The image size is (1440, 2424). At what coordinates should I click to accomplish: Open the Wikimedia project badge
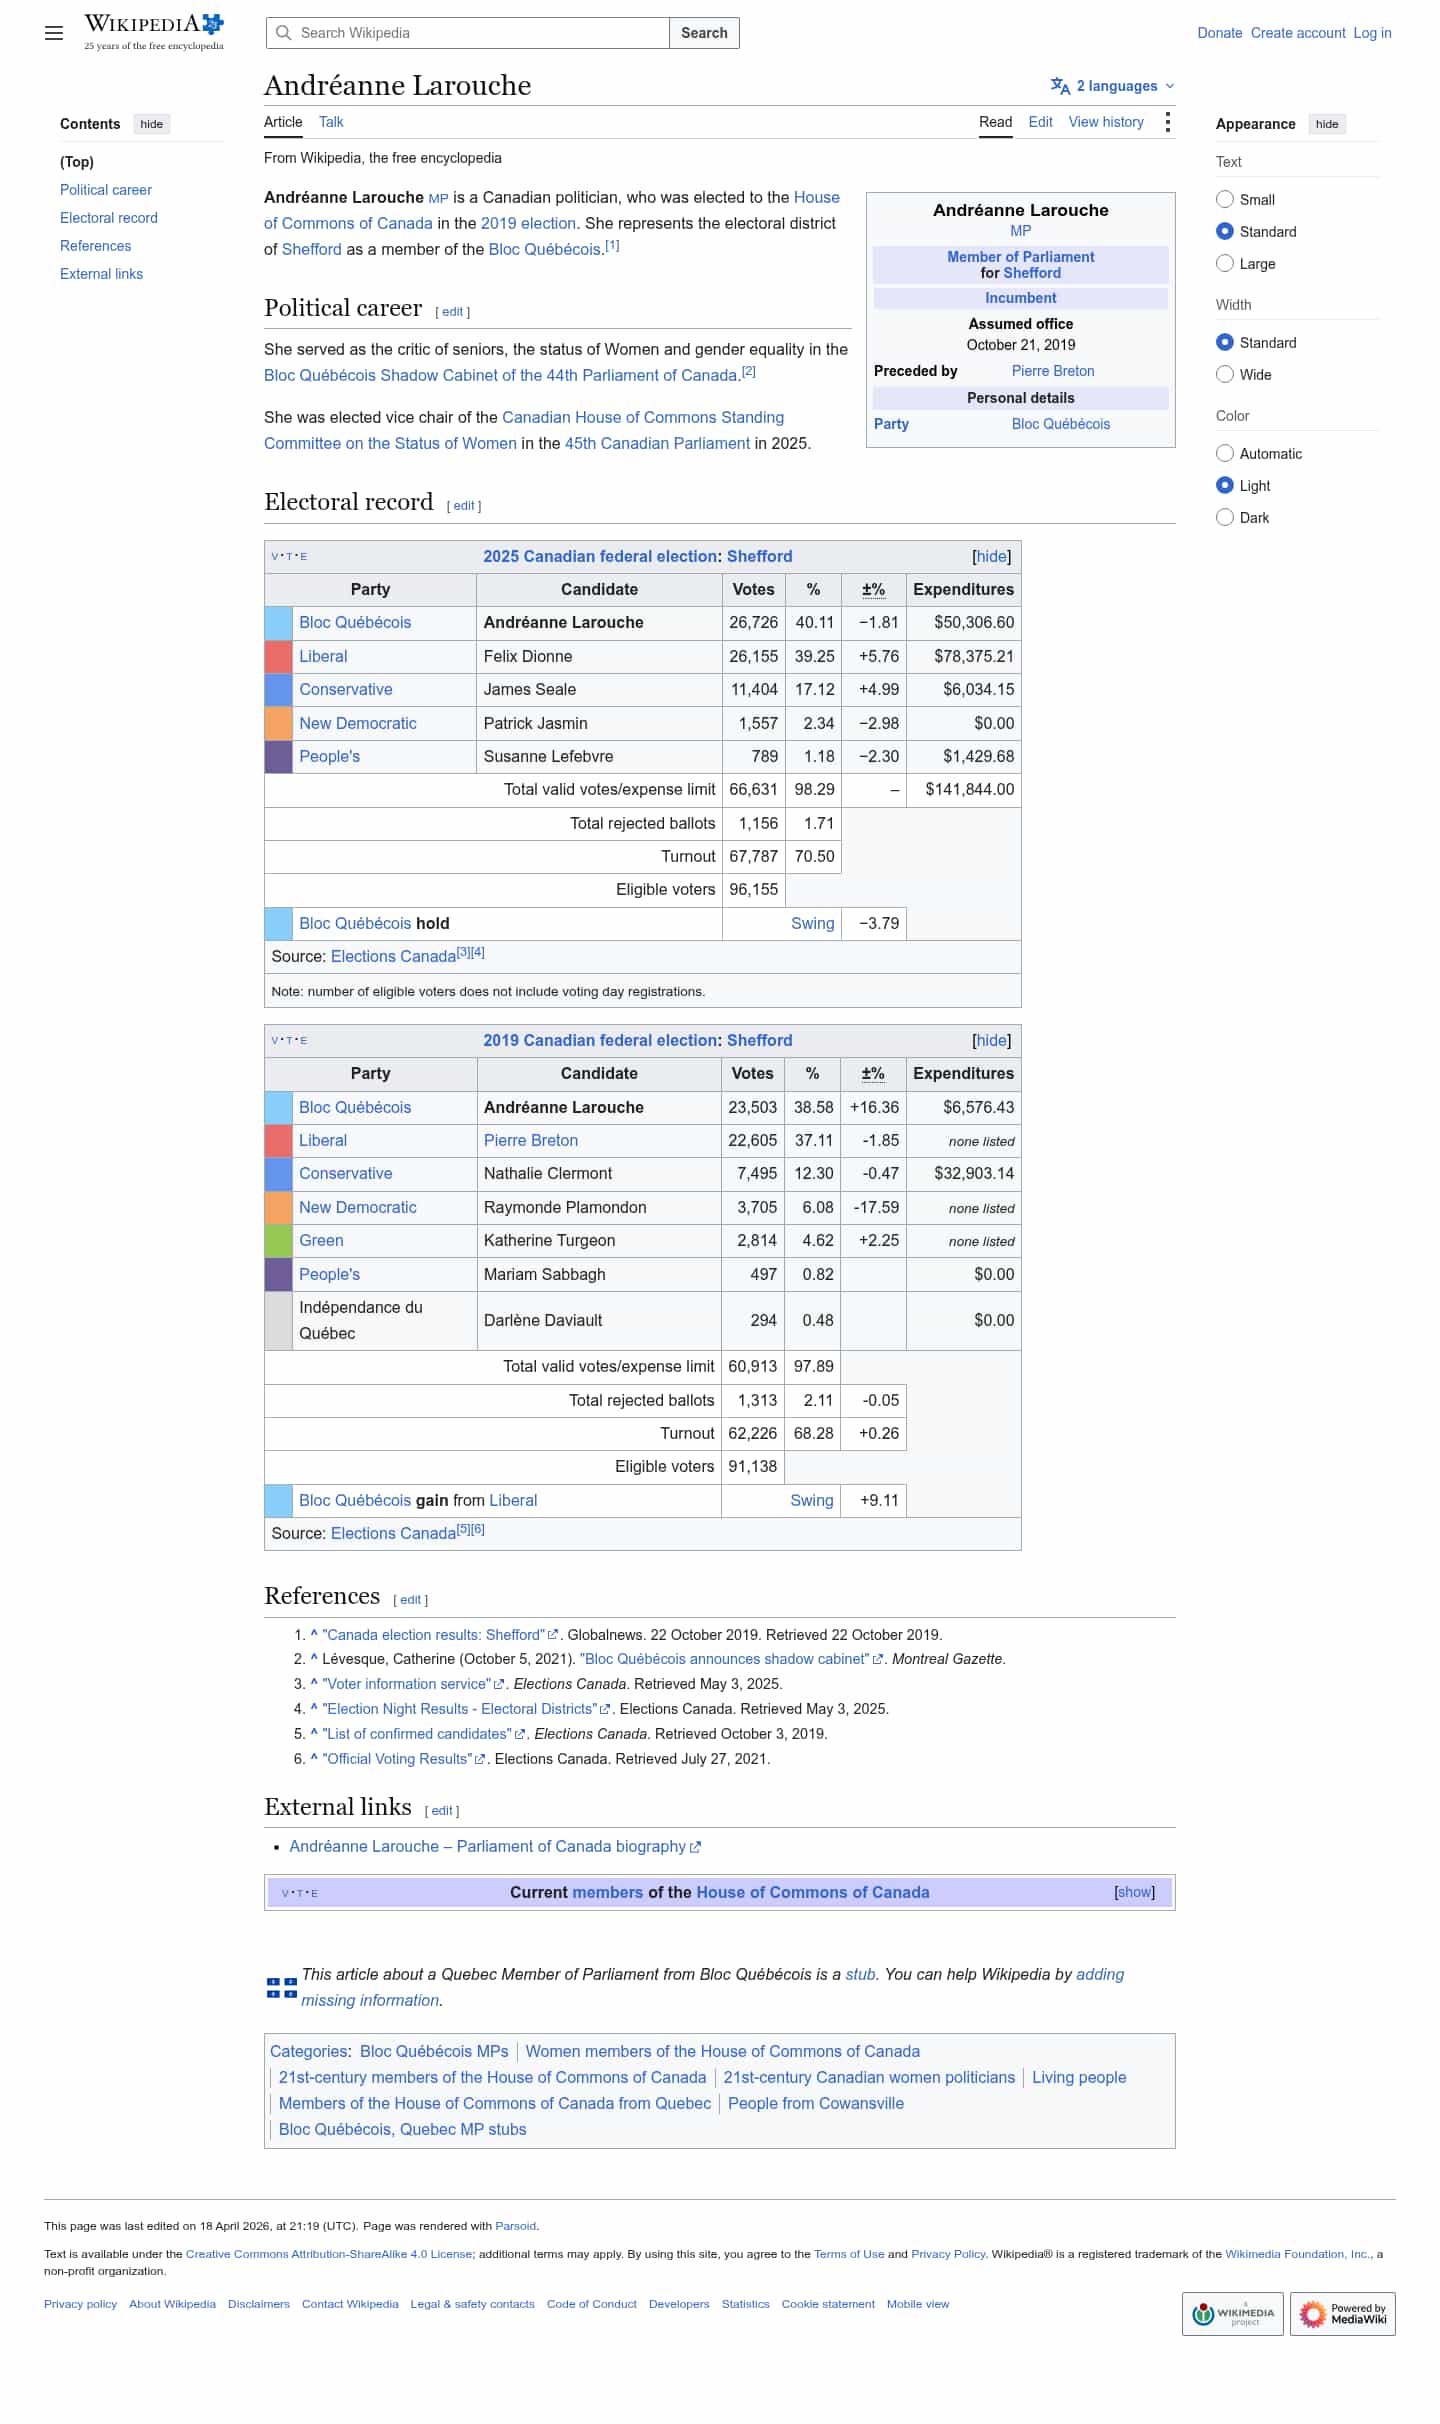(1233, 2314)
